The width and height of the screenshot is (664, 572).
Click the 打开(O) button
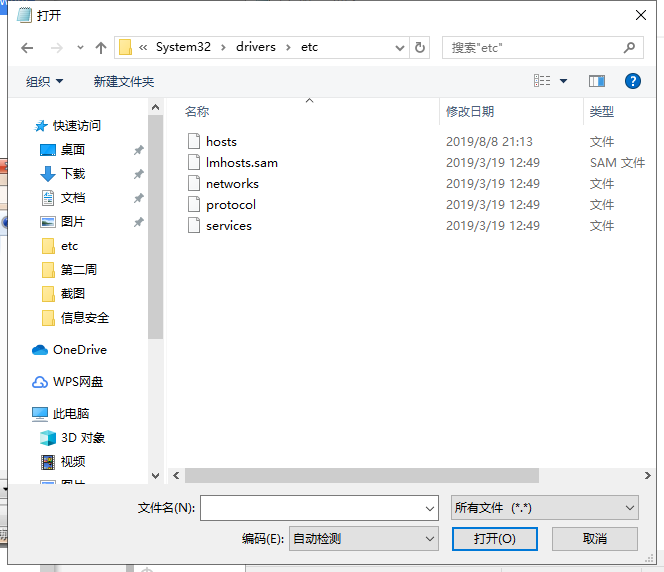(x=495, y=539)
